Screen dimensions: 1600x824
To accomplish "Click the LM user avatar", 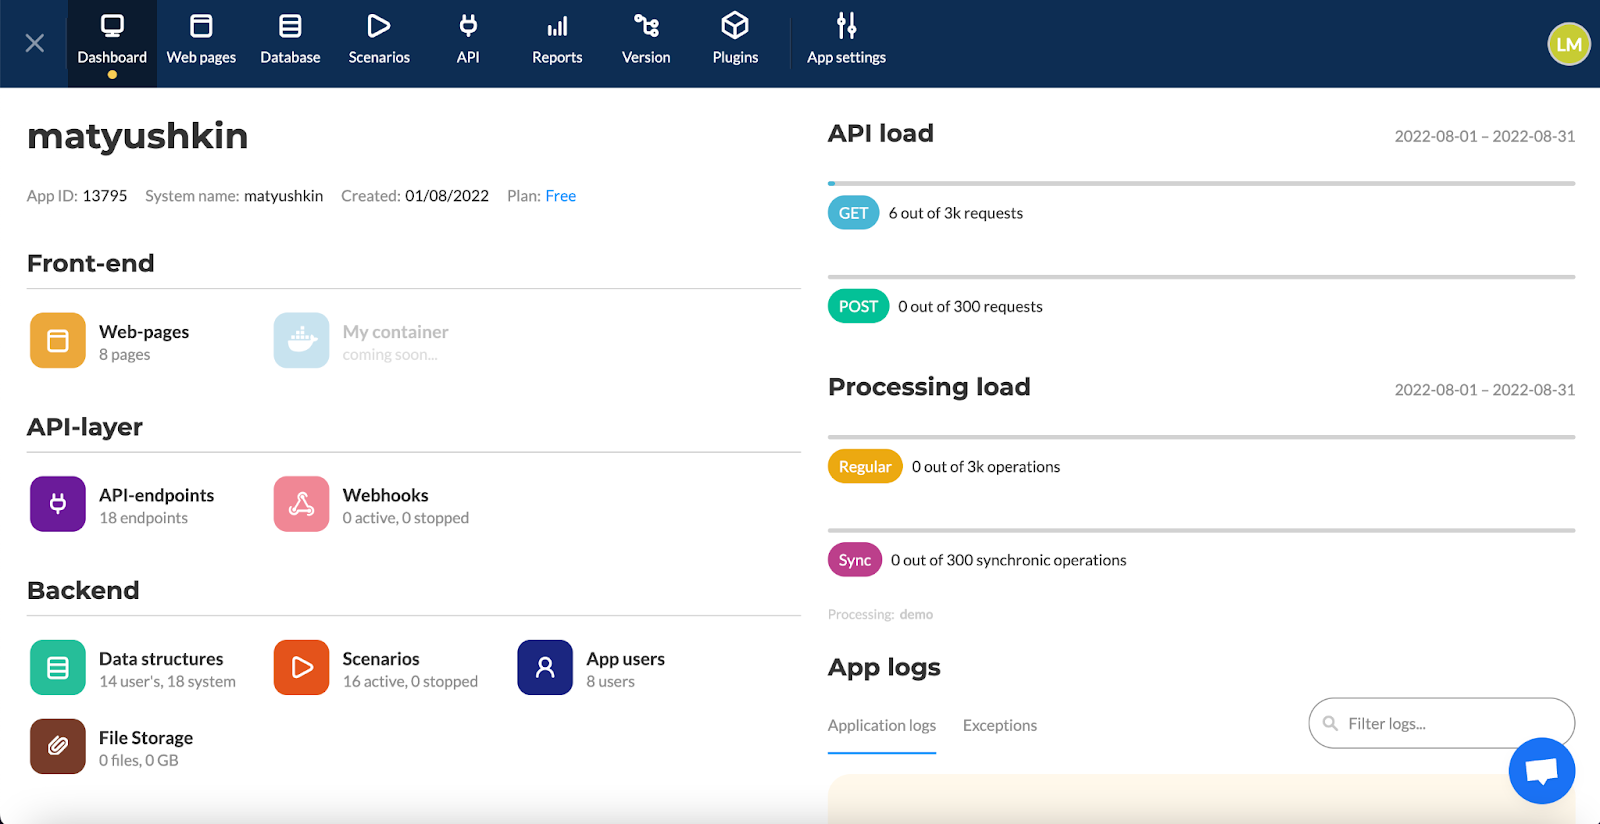I will click(x=1568, y=44).
